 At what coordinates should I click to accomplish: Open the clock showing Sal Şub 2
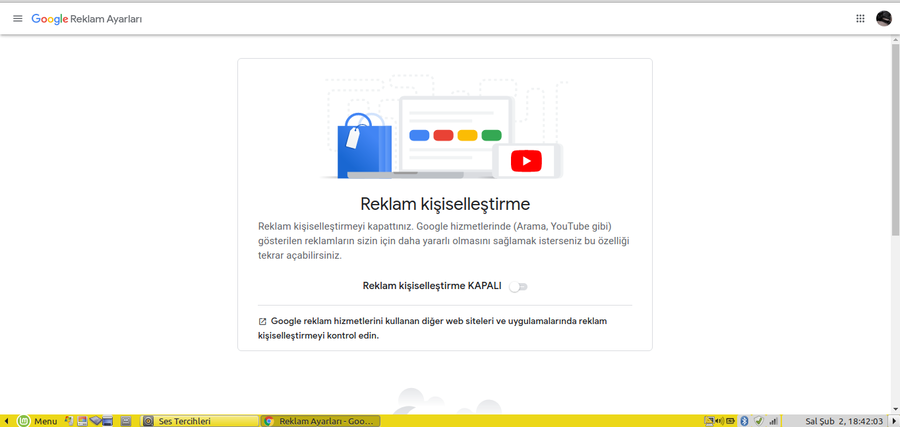point(844,421)
